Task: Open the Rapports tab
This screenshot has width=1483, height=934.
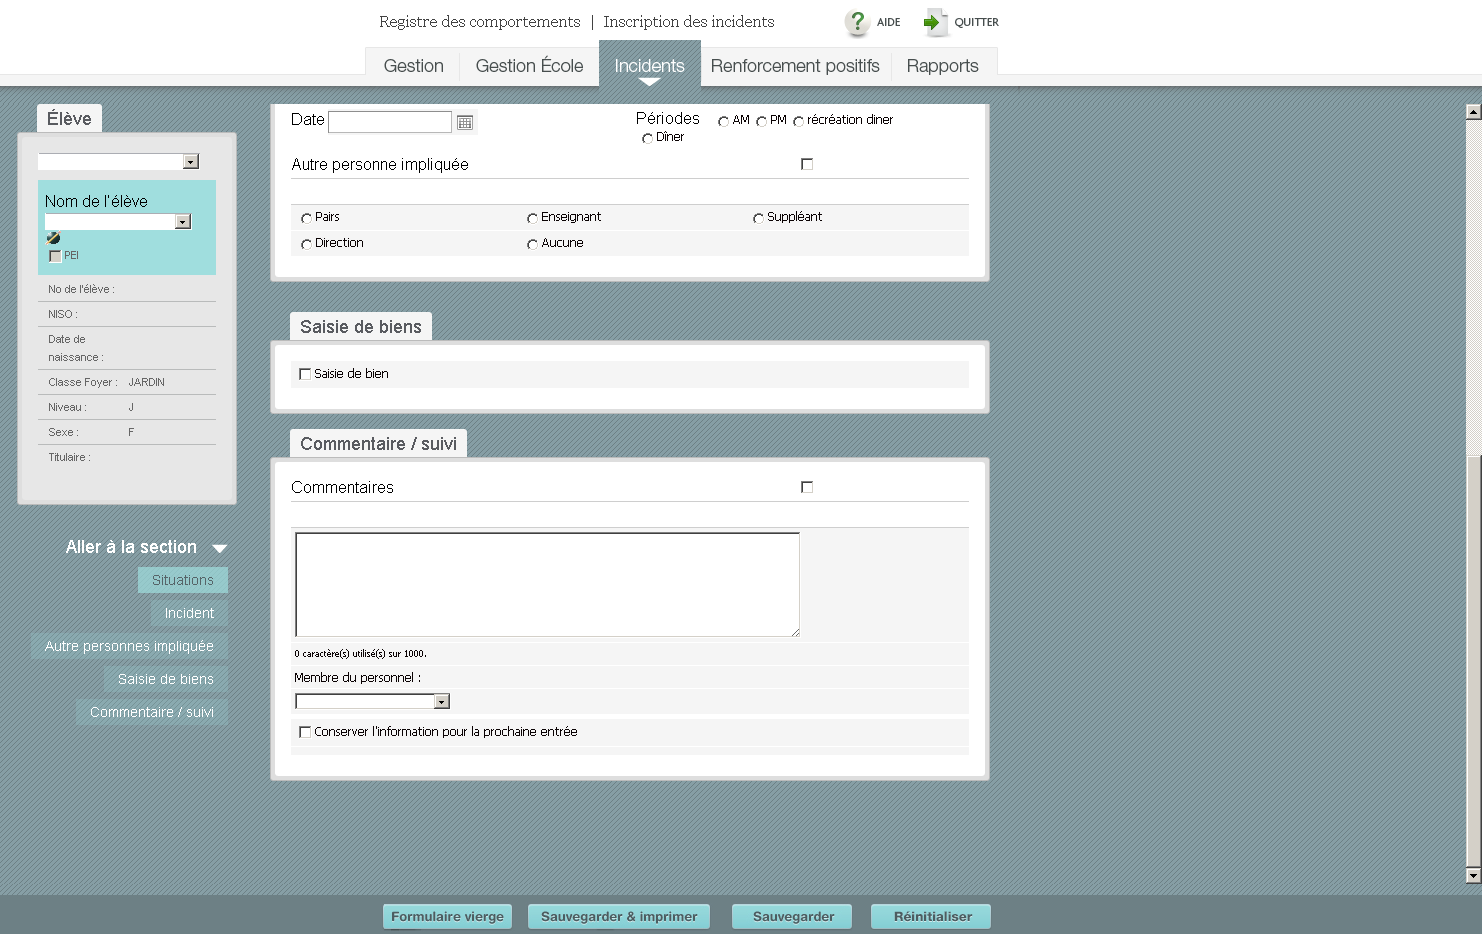Action: [942, 66]
